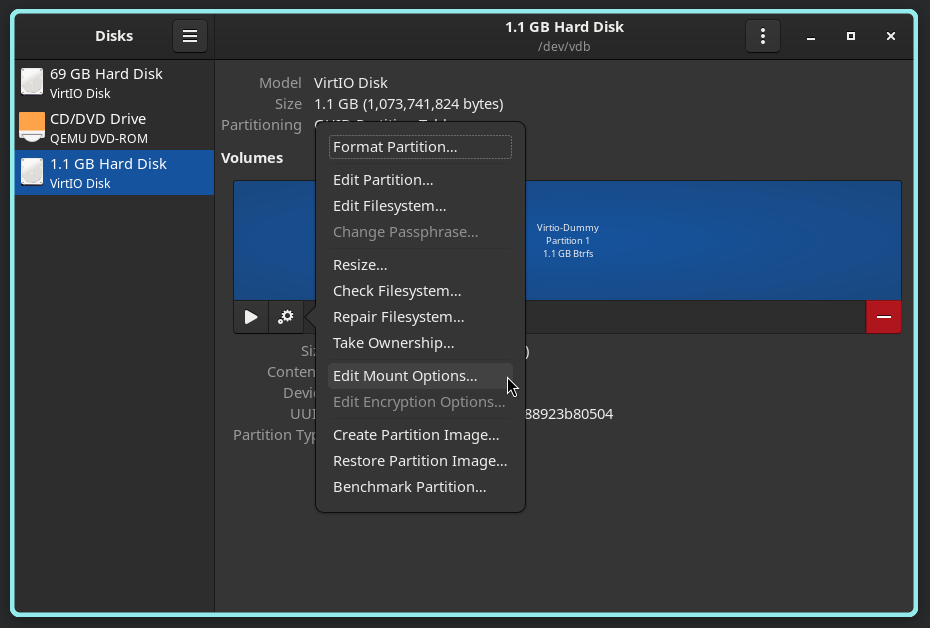Open additional partition options via gear icon
930x628 pixels.
(x=286, y=316)
